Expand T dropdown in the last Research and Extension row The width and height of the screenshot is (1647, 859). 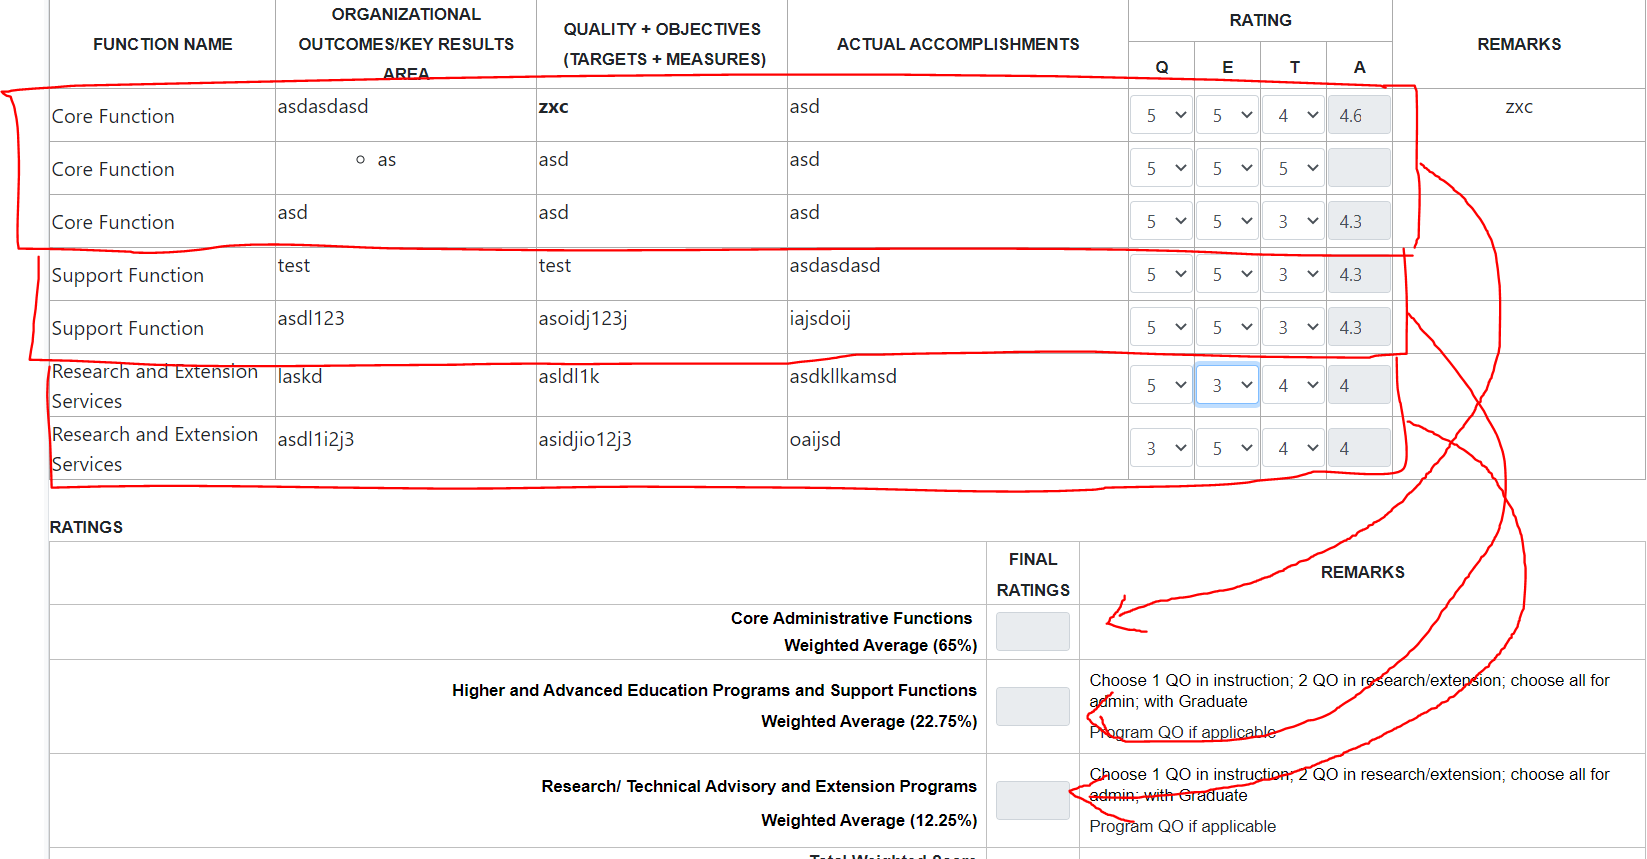pyautogui.click(x=1294, y=448)
